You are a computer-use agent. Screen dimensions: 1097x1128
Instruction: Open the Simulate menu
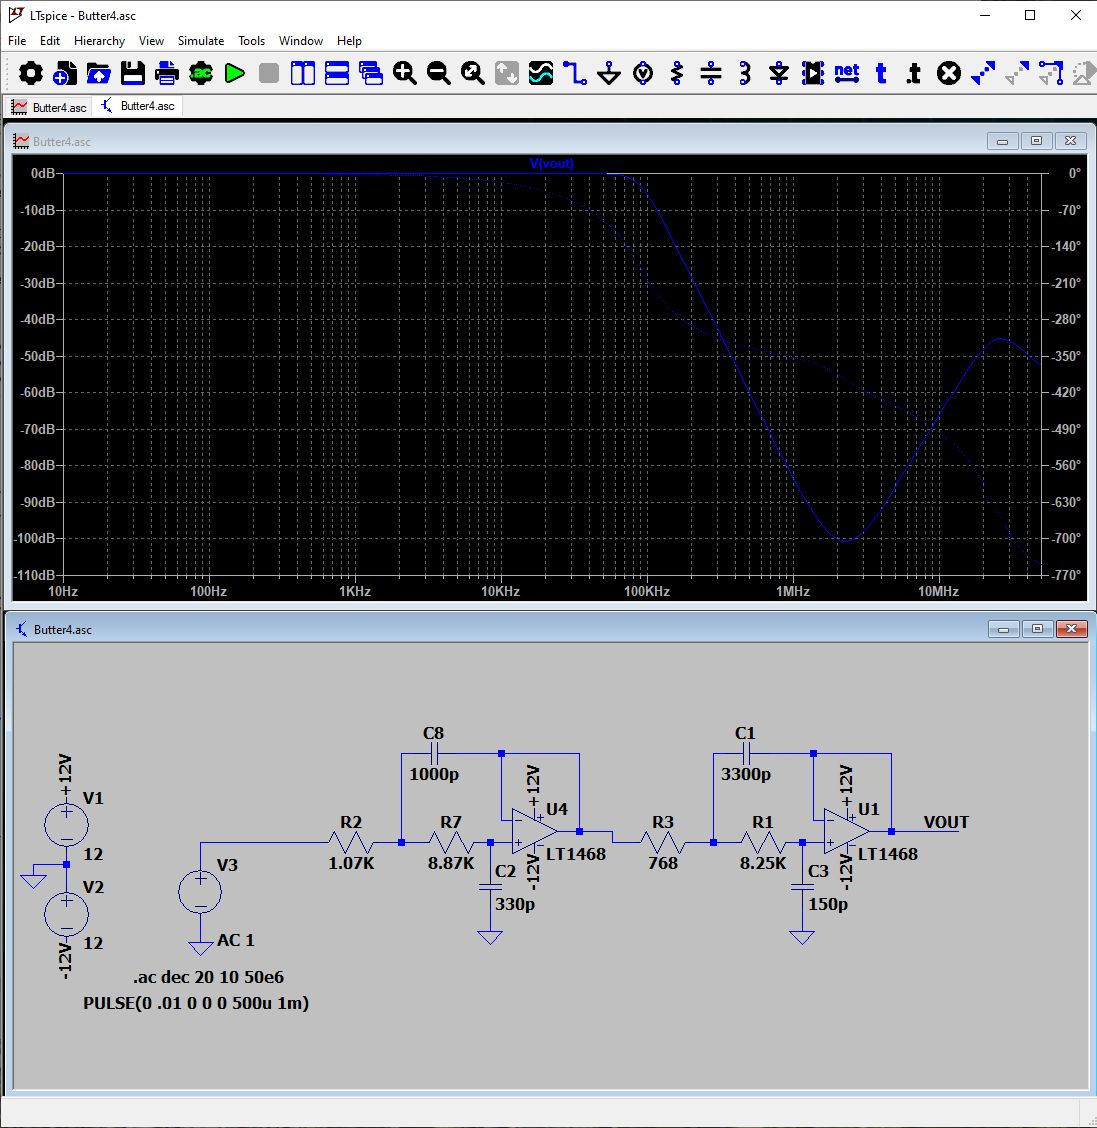tap(201, 41)
